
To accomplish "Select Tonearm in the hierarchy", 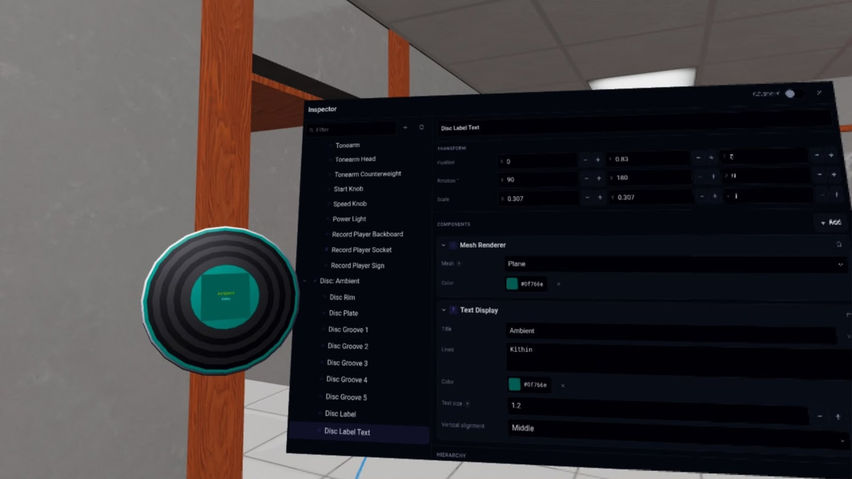I will coord(348,146).
